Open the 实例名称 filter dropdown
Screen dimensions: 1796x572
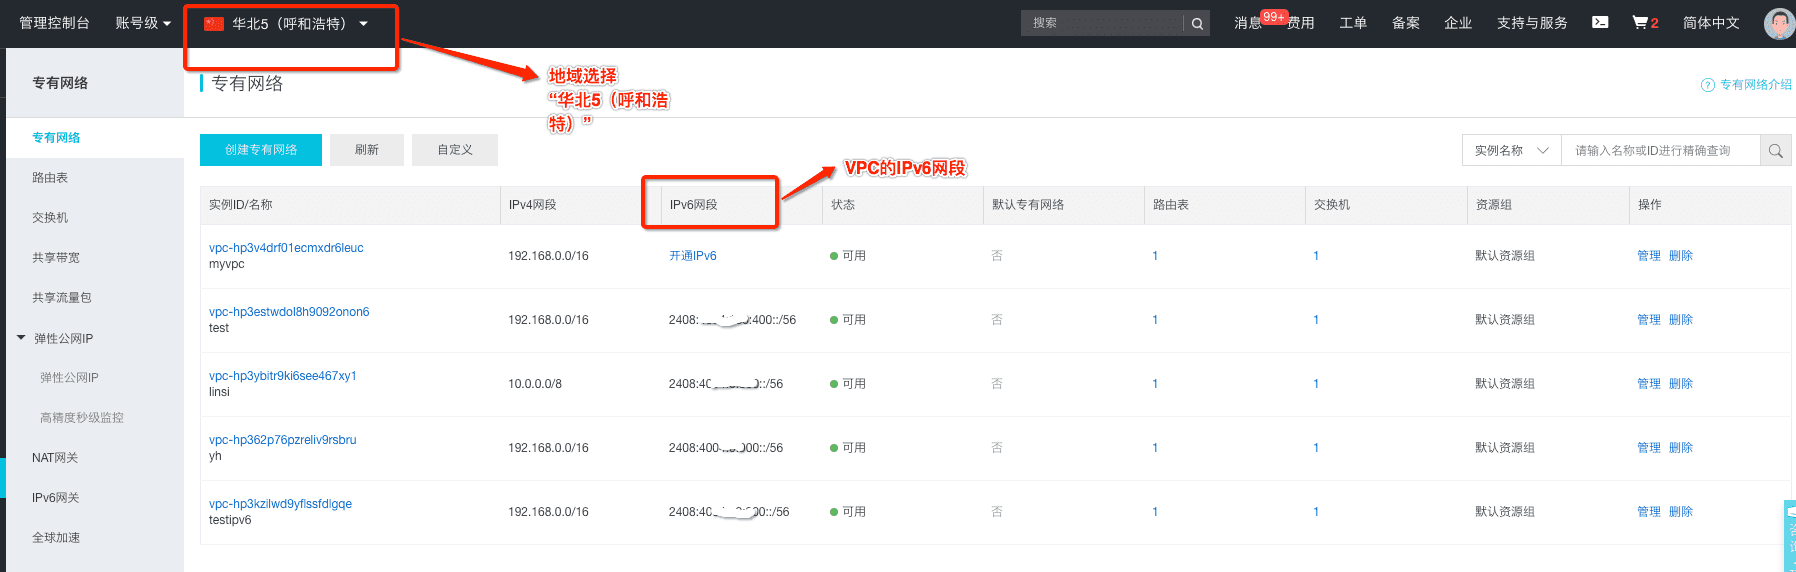[1511, 150]
